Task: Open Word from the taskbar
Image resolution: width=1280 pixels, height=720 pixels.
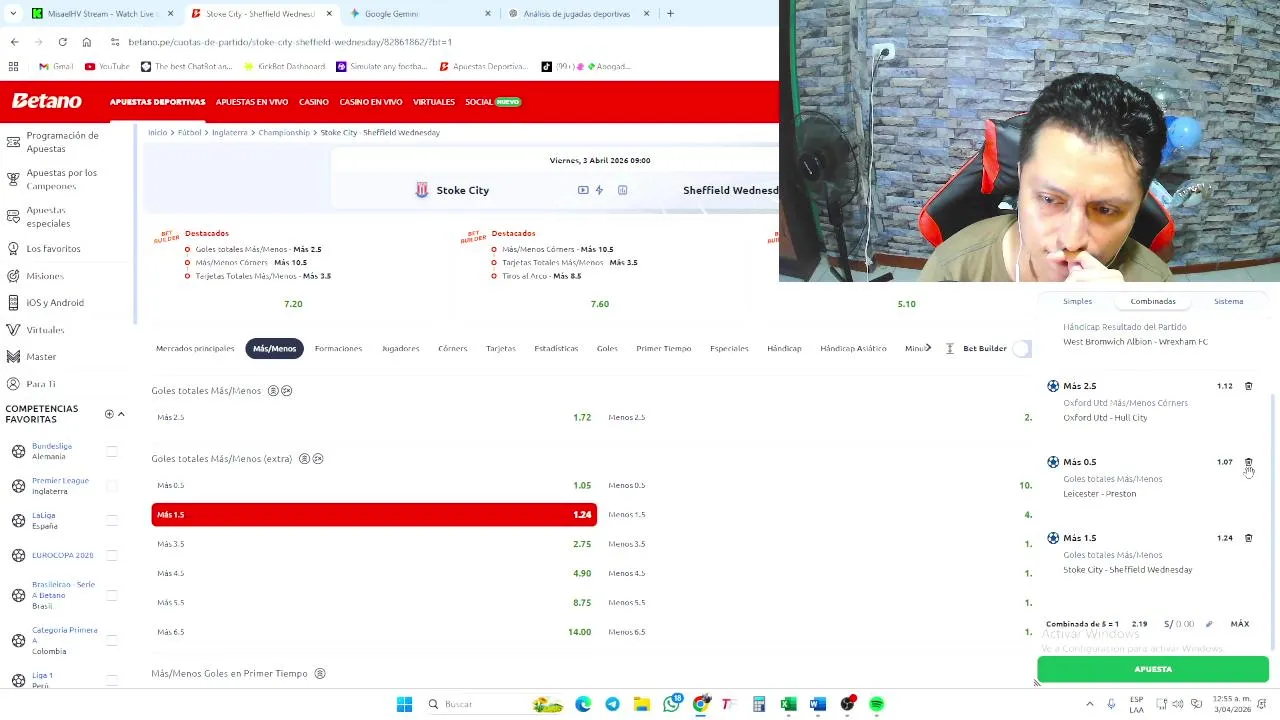Action: [817, 704]
